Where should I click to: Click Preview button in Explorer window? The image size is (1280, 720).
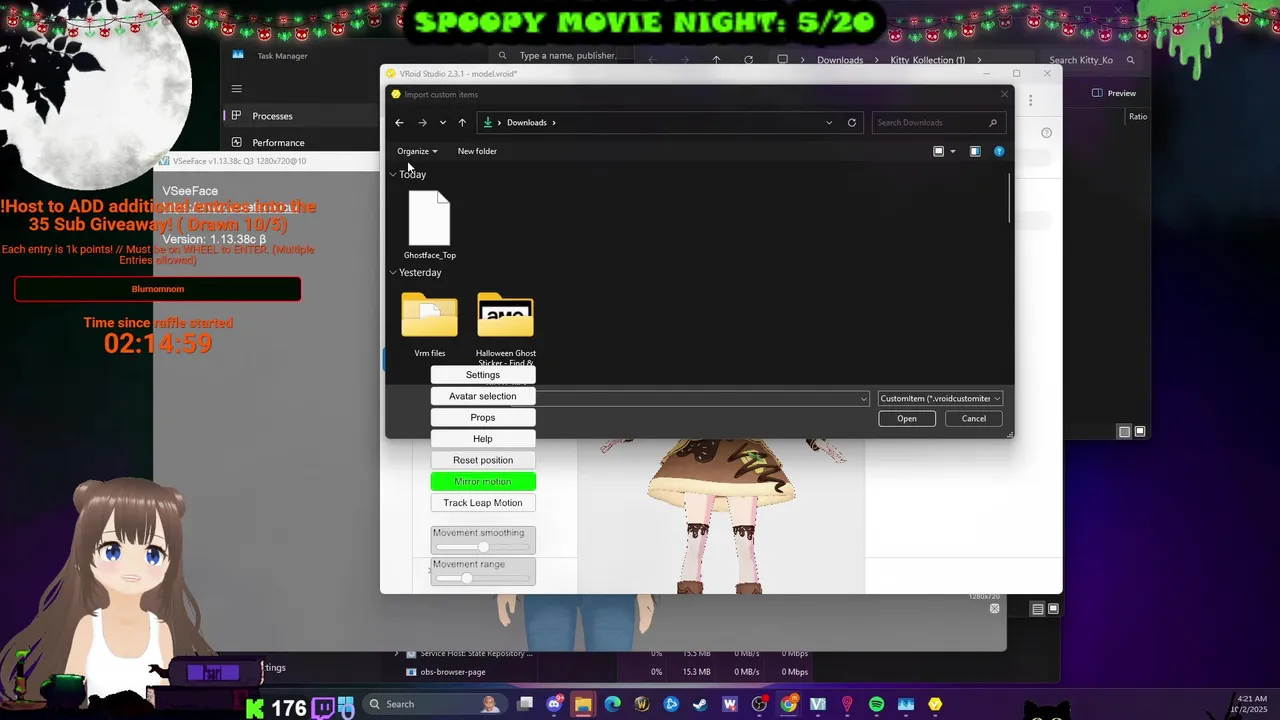point(1114,93)
